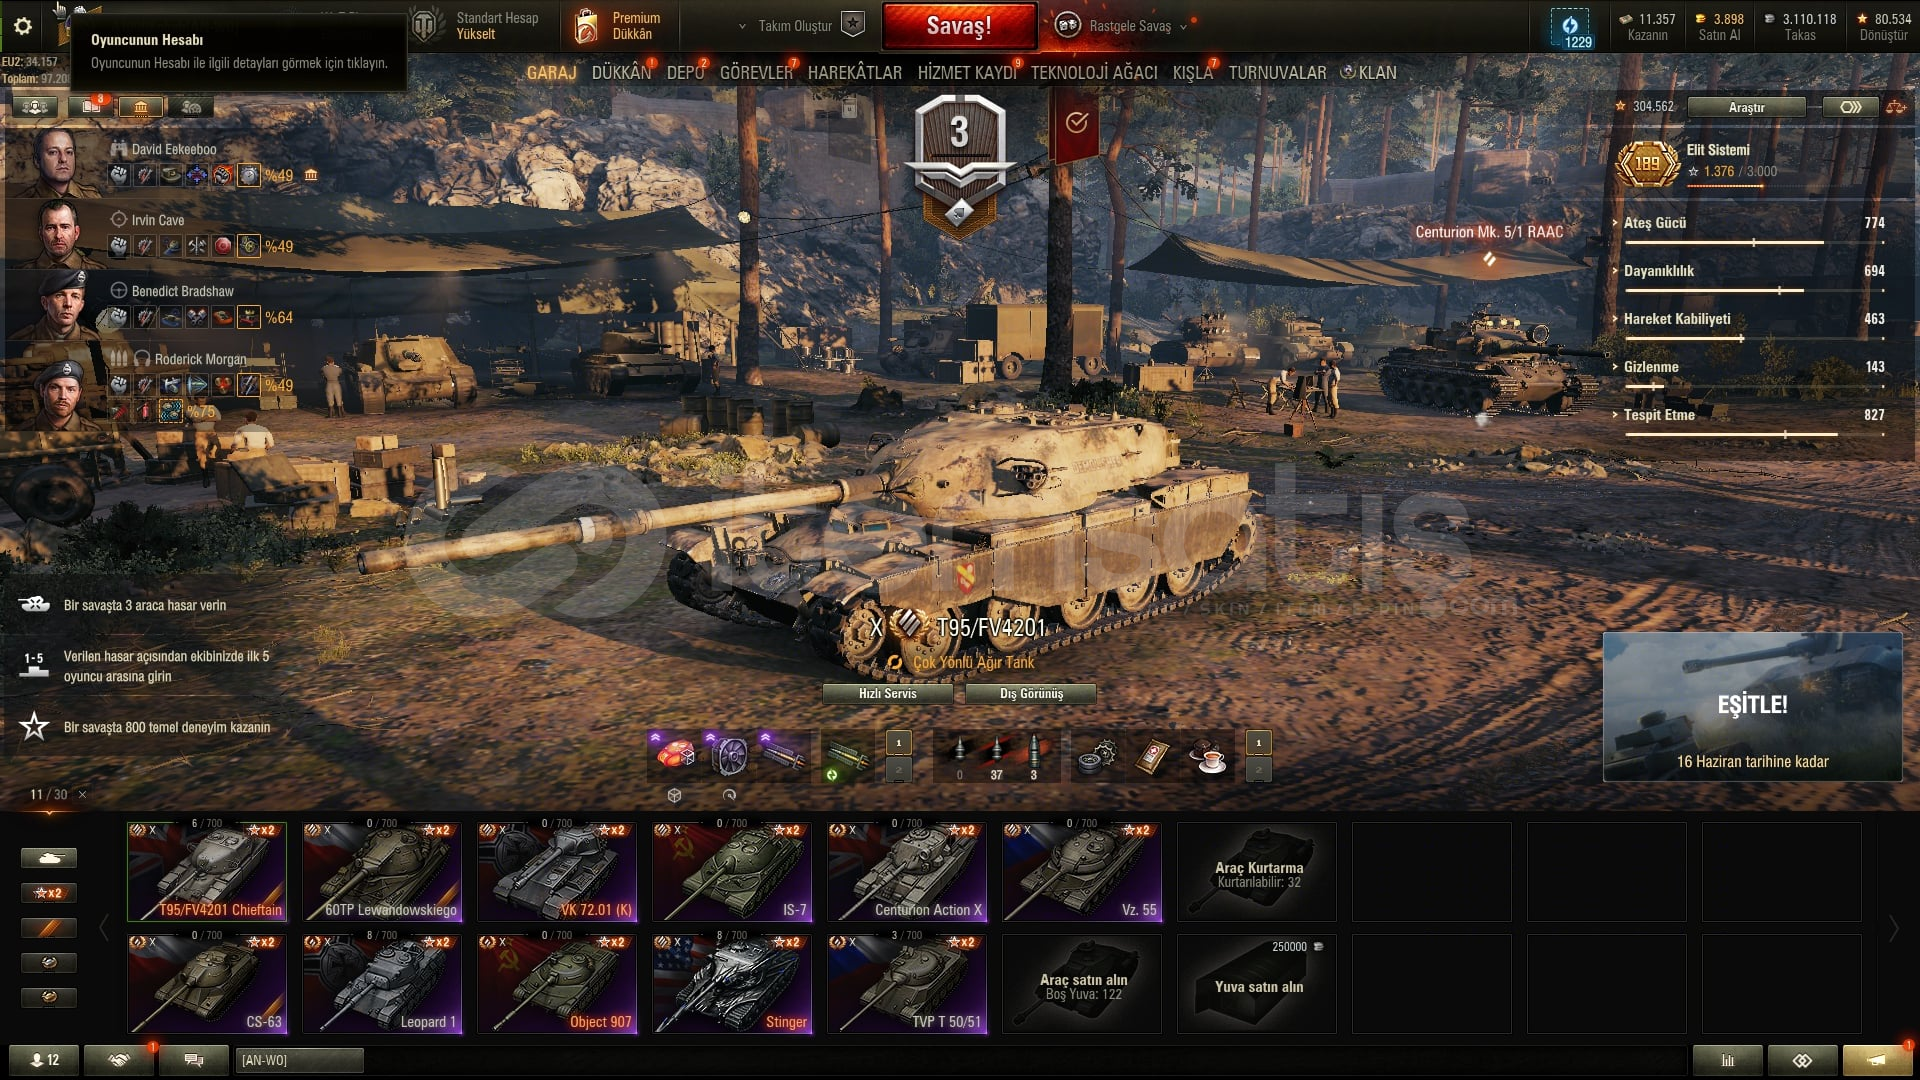Open the chat channels speech-bubble icon

pyautogui.click(x=194, y=1060)
